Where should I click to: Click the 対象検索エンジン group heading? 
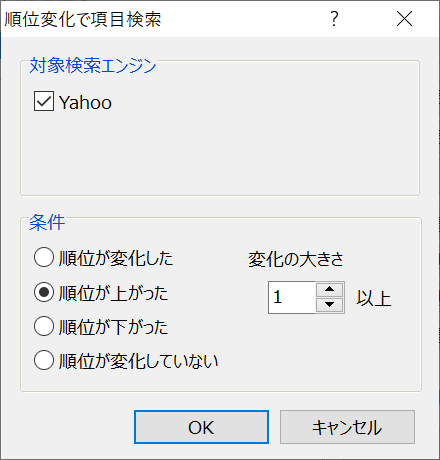[x=93, y=65]
